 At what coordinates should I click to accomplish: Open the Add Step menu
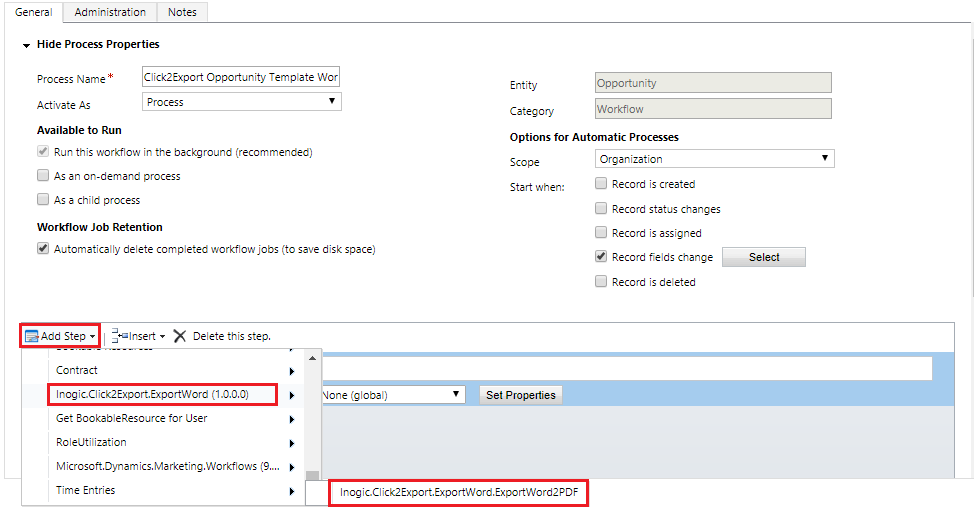click(60, 336)
